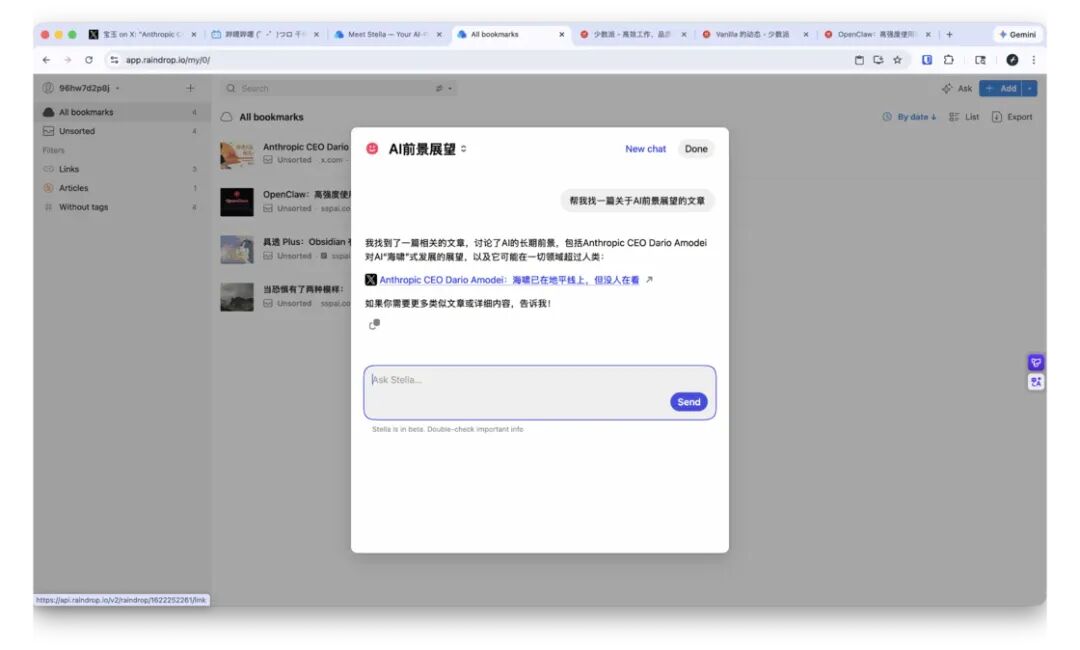Select Unsorted in the sidebar

[x=121, y=131]
